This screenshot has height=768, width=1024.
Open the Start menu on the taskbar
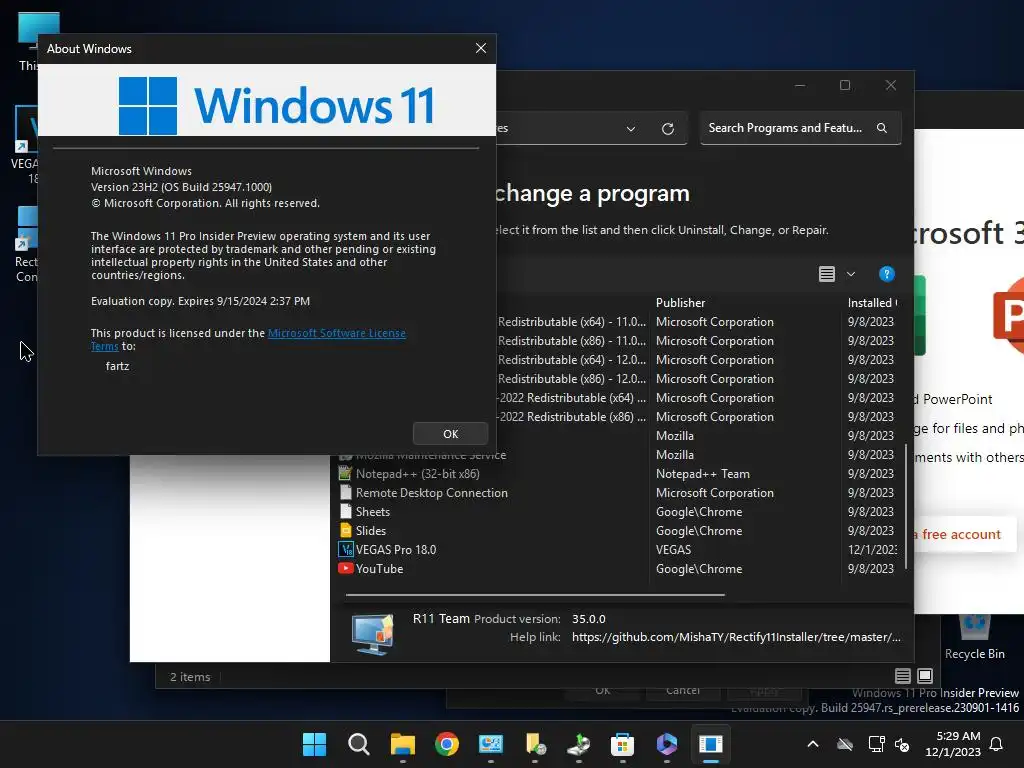314,744
